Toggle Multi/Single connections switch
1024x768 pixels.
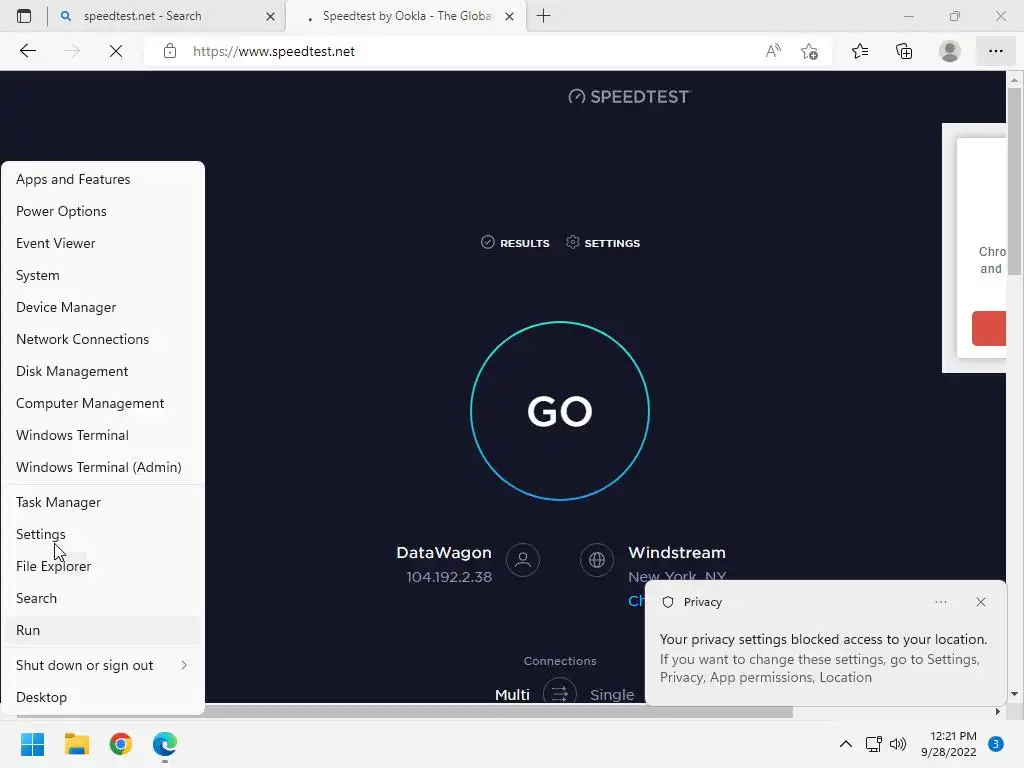[x=560, y=692]
